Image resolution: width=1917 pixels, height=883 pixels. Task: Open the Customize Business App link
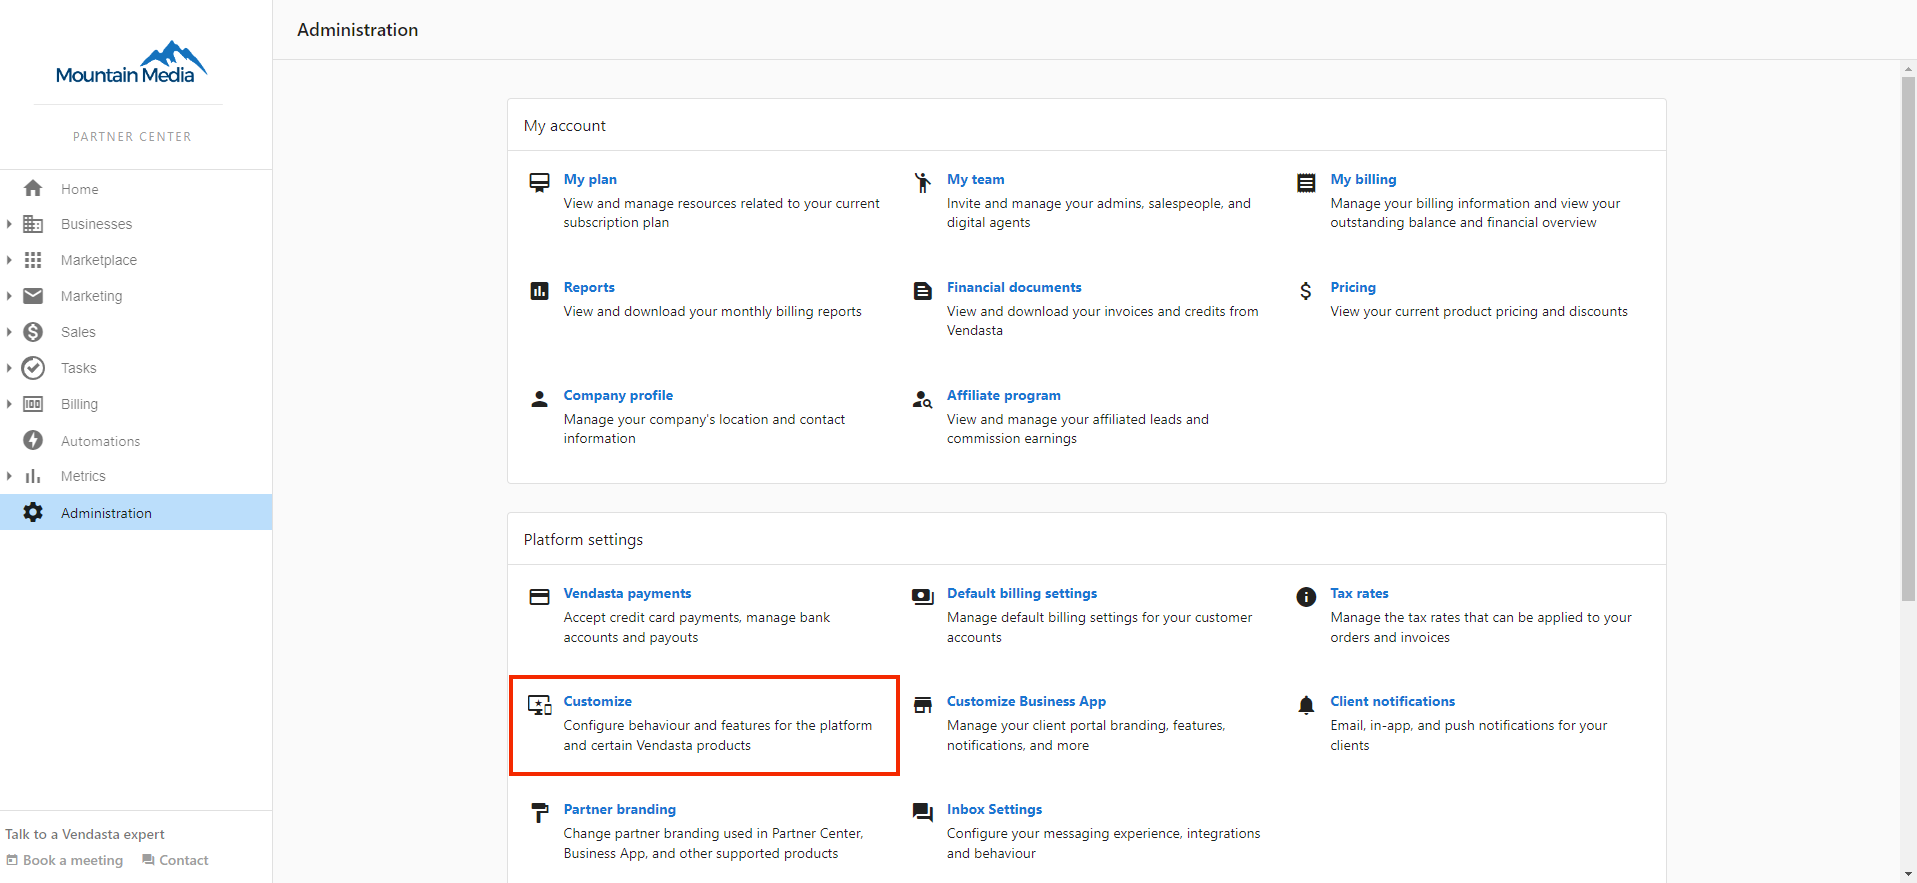[1026, 701]
